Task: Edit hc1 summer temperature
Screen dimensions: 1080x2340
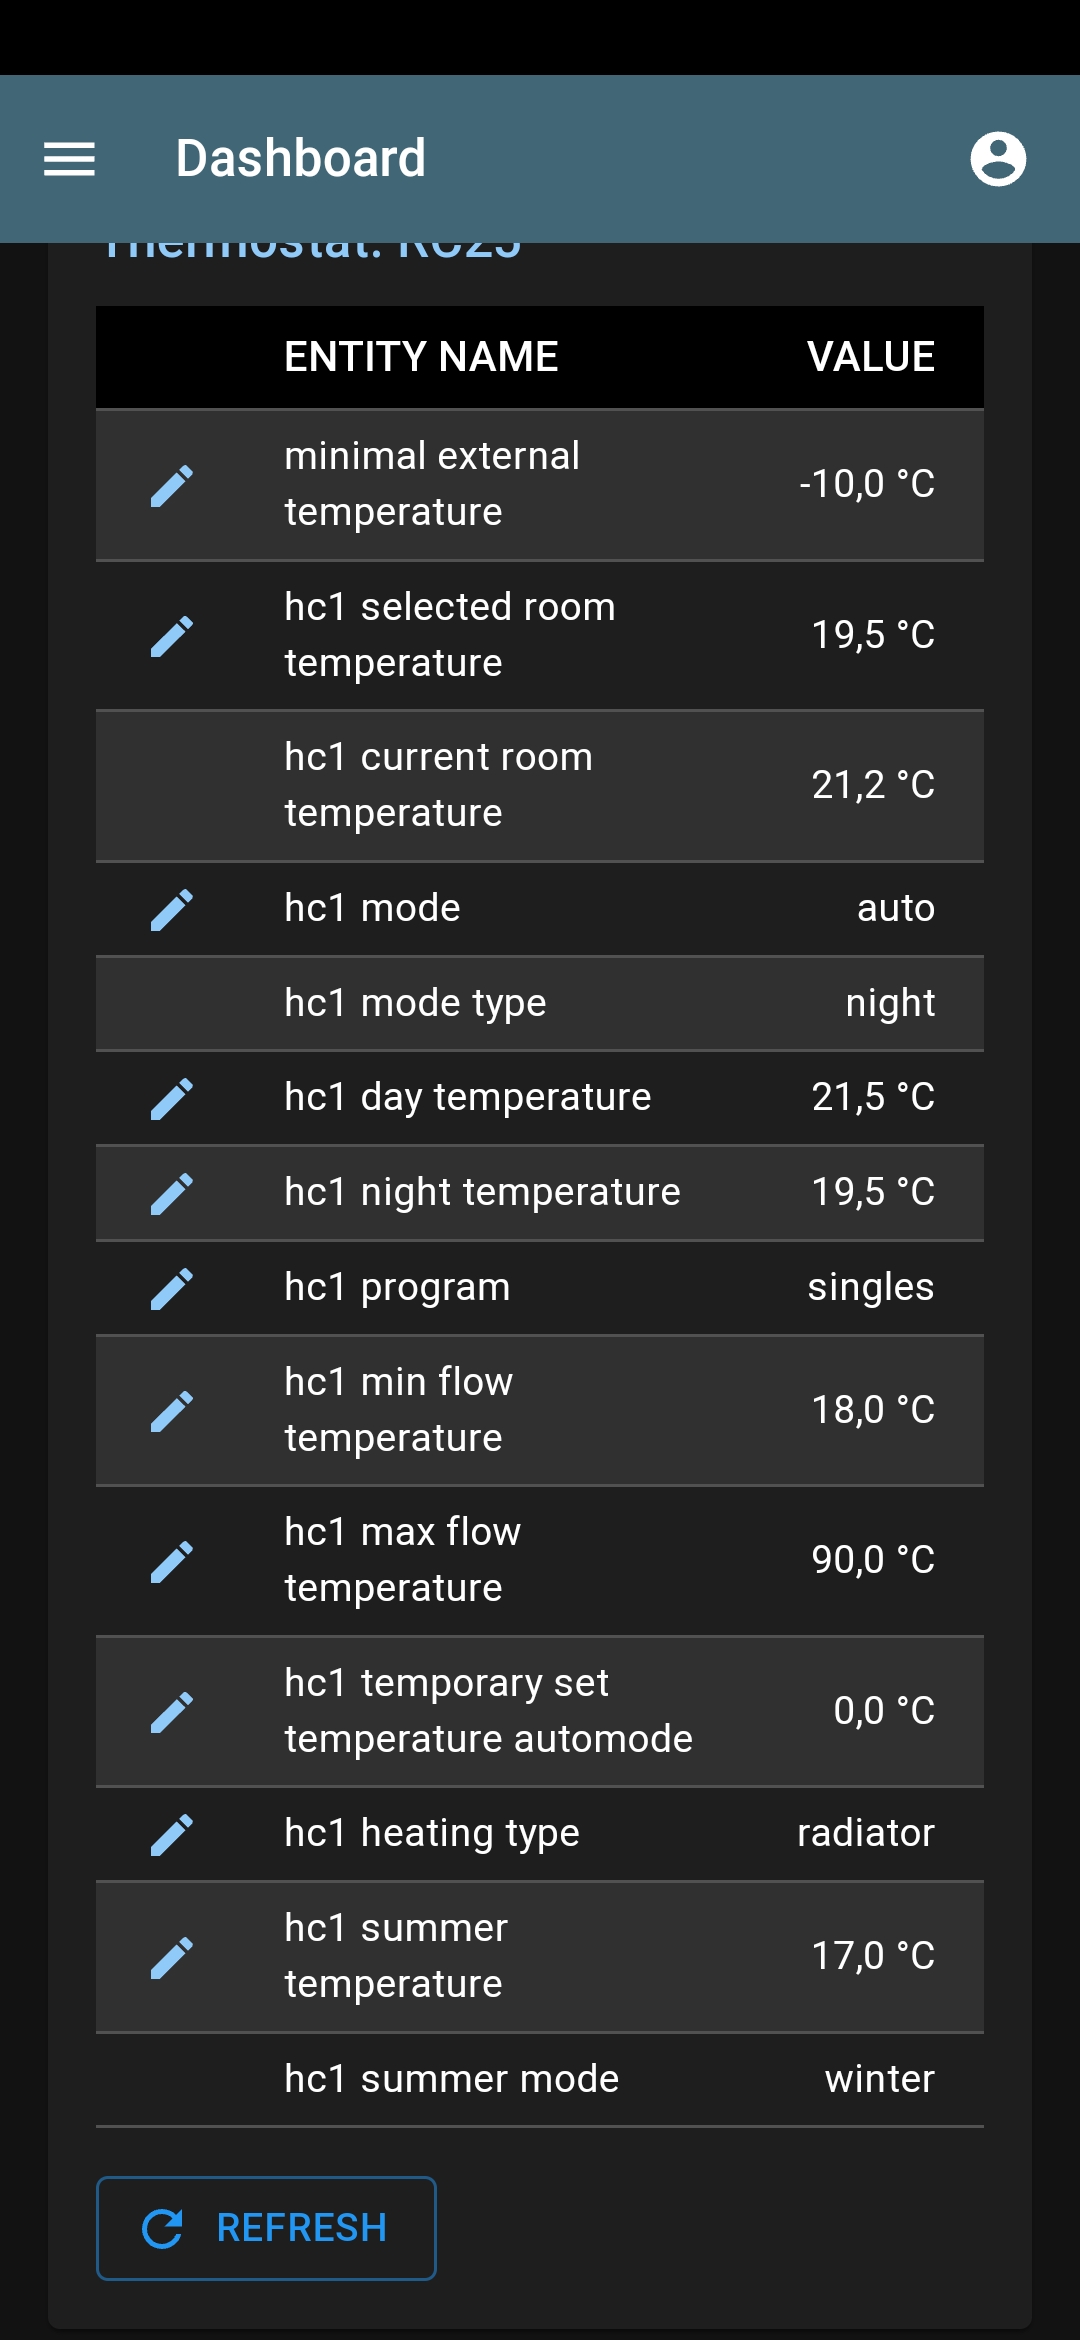Action: click(172, 1955)
